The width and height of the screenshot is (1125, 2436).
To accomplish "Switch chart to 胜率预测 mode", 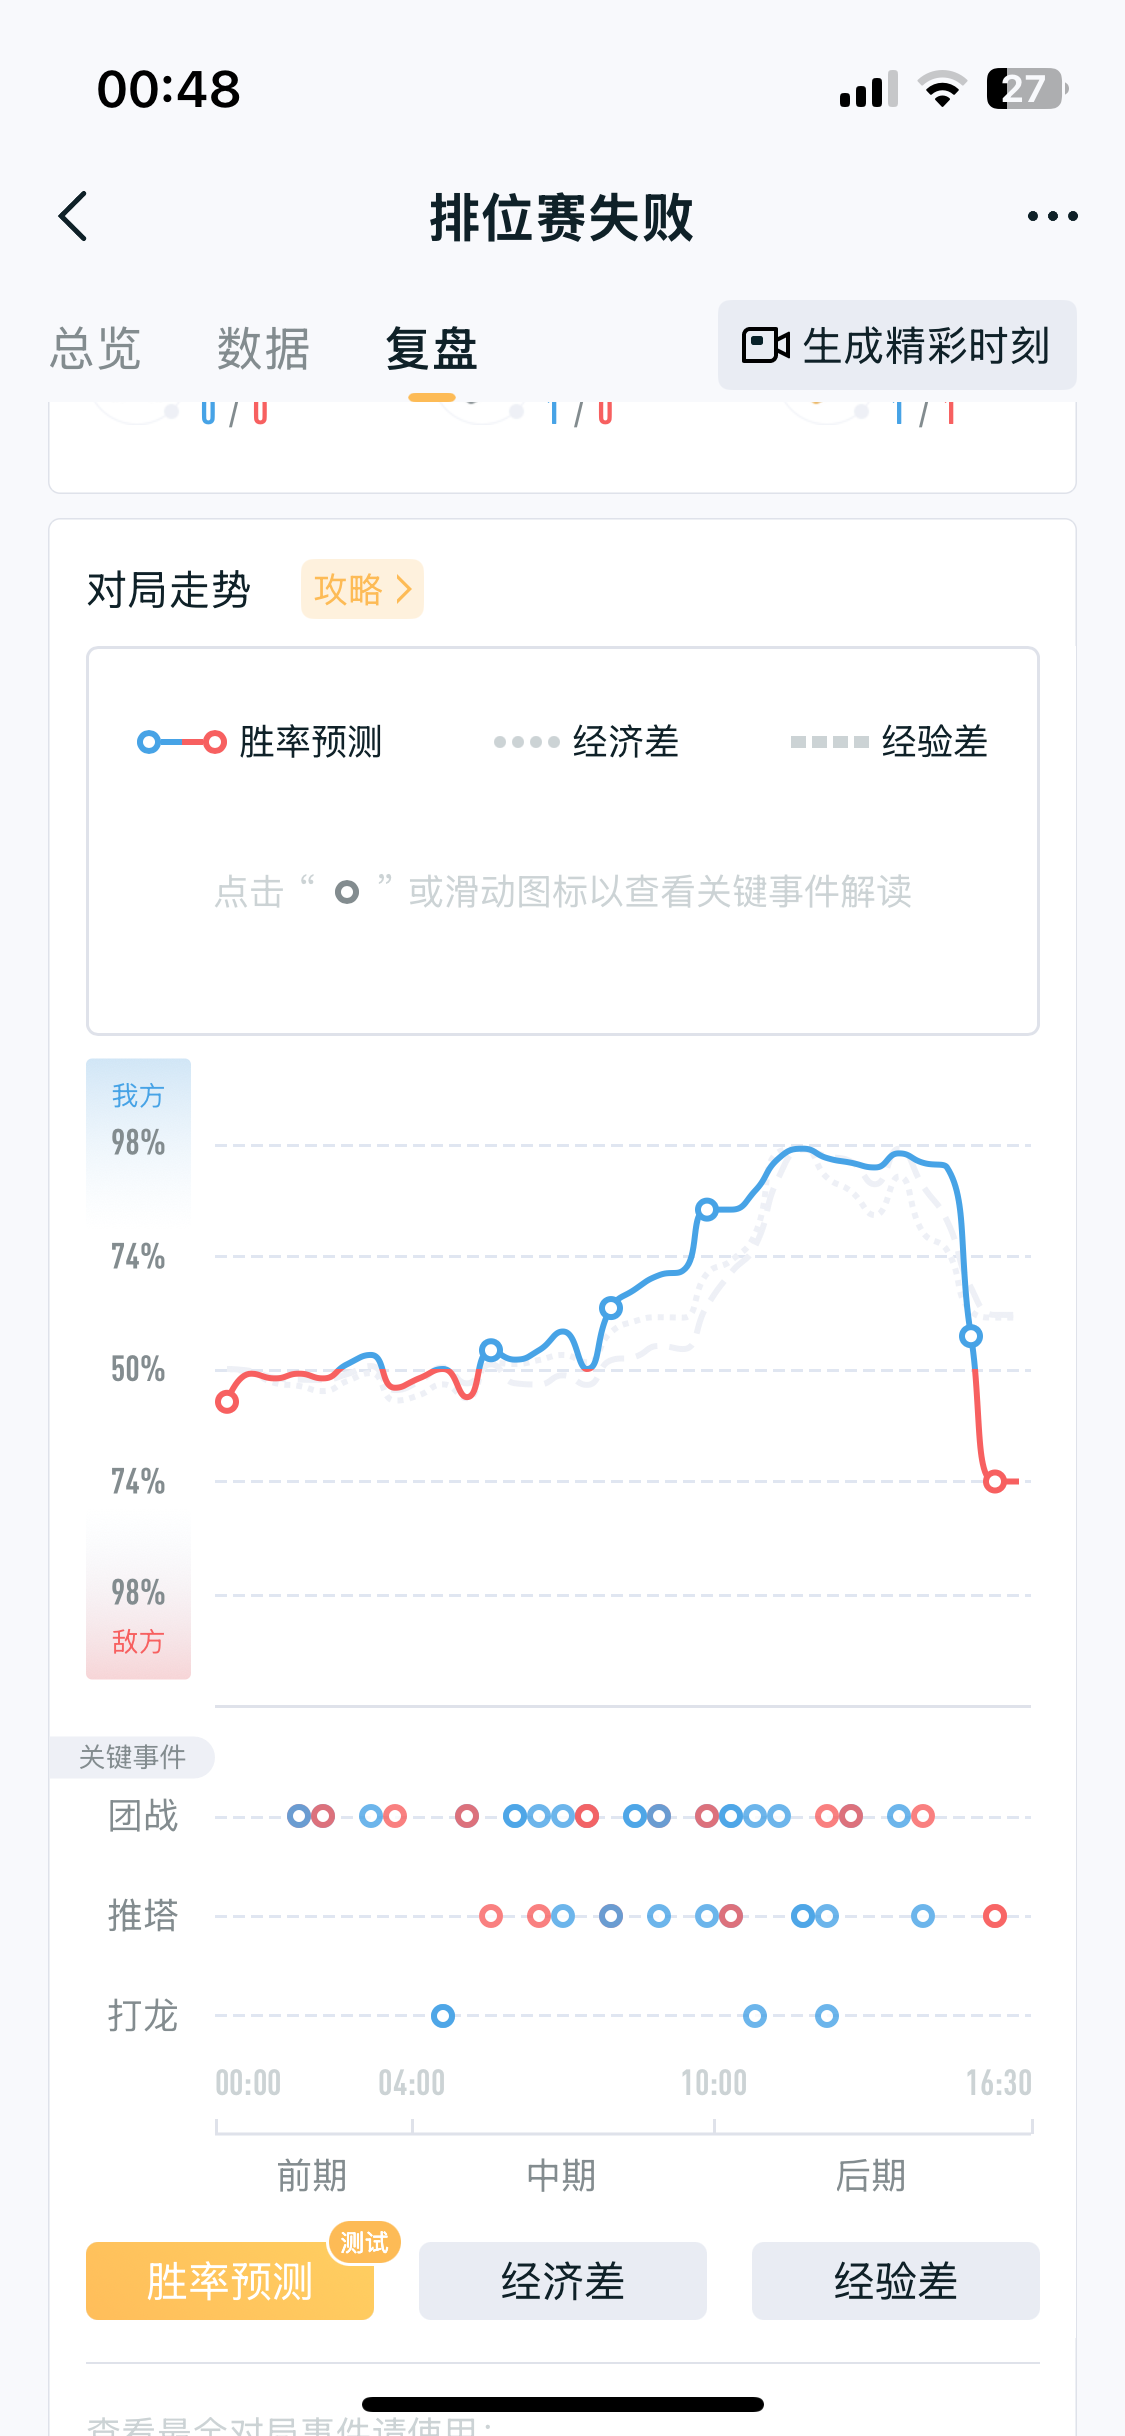I will (x=230, y=2281).
